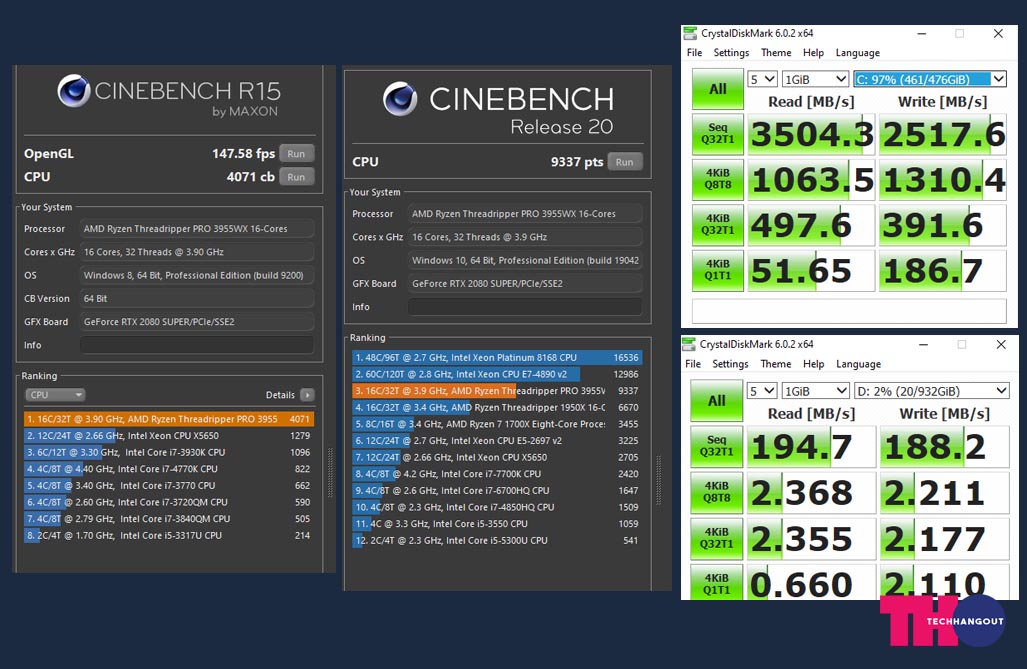Open Language menu in top CrystalDiskMark window
The image size is (1027, 669).
click(857, 52)
